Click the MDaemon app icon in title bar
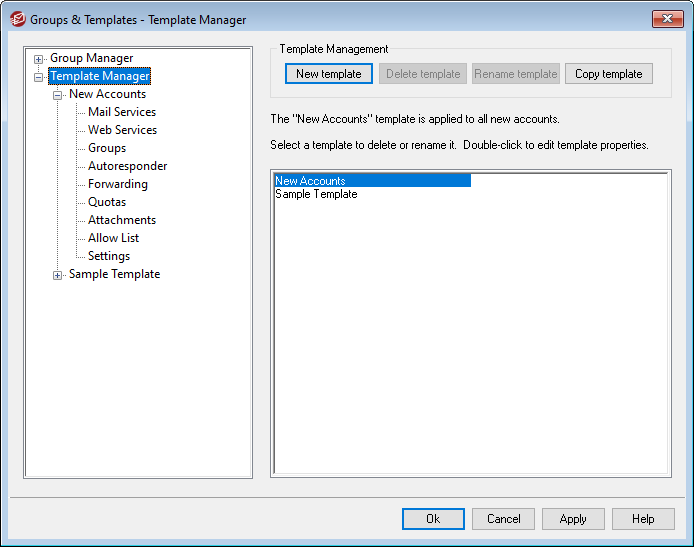 pyautogui.click(x=16, y=19)
